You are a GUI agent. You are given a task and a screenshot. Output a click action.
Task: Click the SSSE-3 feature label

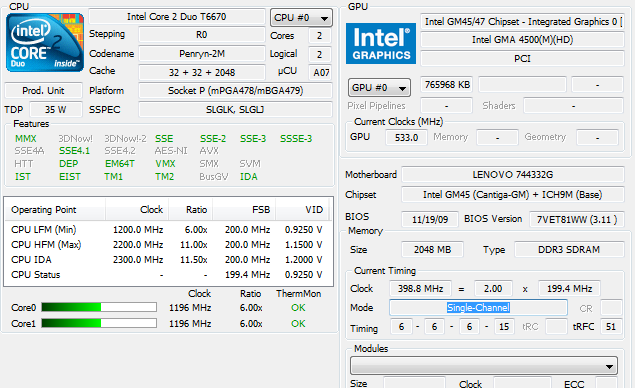coord(296,139)
